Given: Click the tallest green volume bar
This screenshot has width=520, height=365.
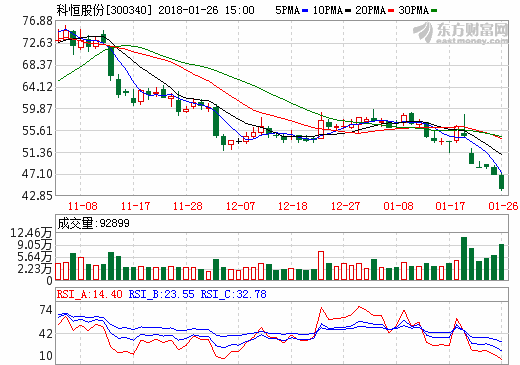Looking at the screenshot, I should (x=464, y=258).
